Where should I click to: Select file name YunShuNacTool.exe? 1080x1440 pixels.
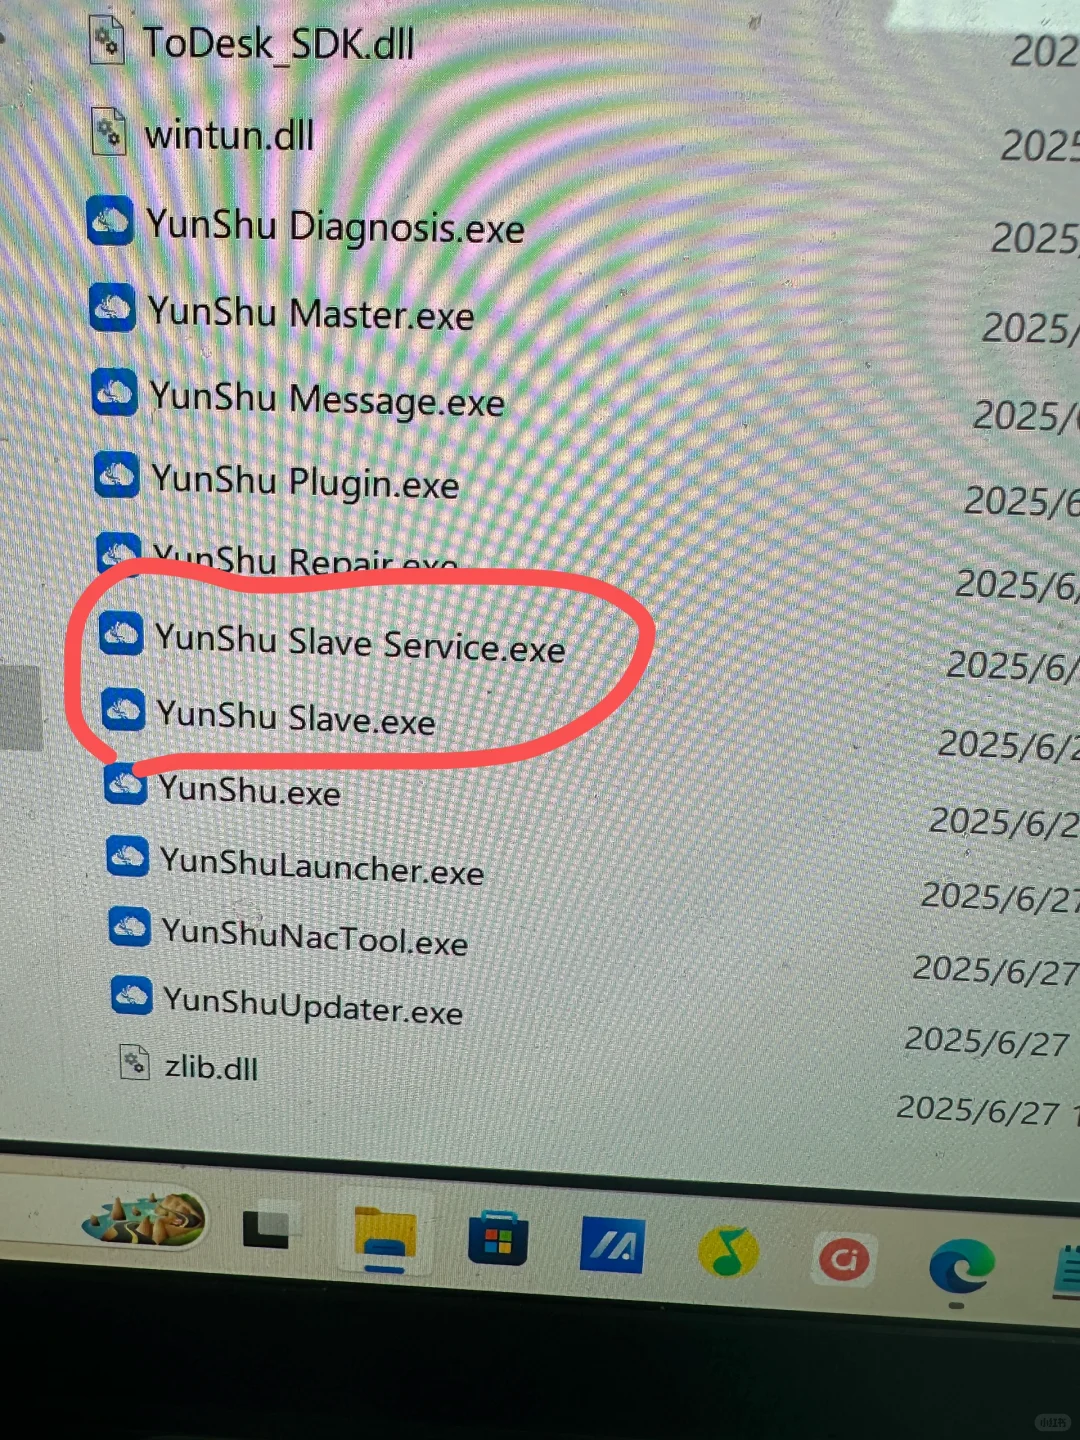coord(315,936)
